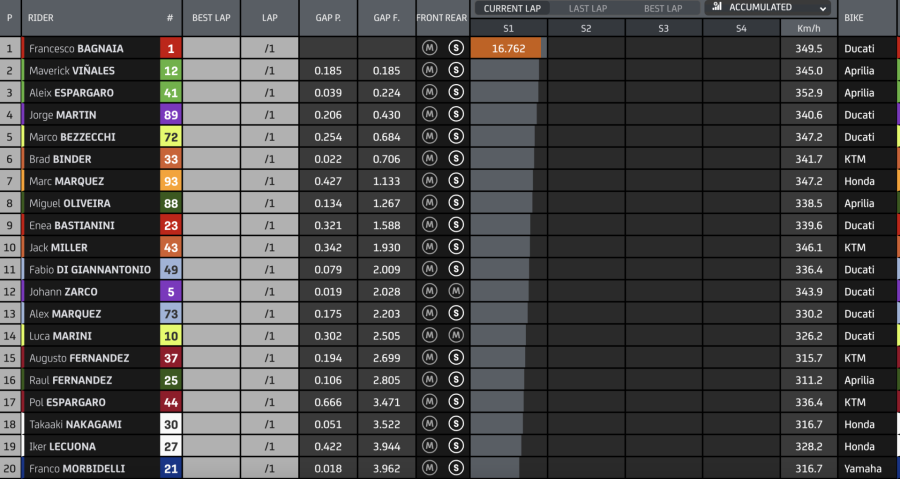Click Pol Espargaro's front tyre M icon
This screenshot has width=900, height=479.
[429, 402]
